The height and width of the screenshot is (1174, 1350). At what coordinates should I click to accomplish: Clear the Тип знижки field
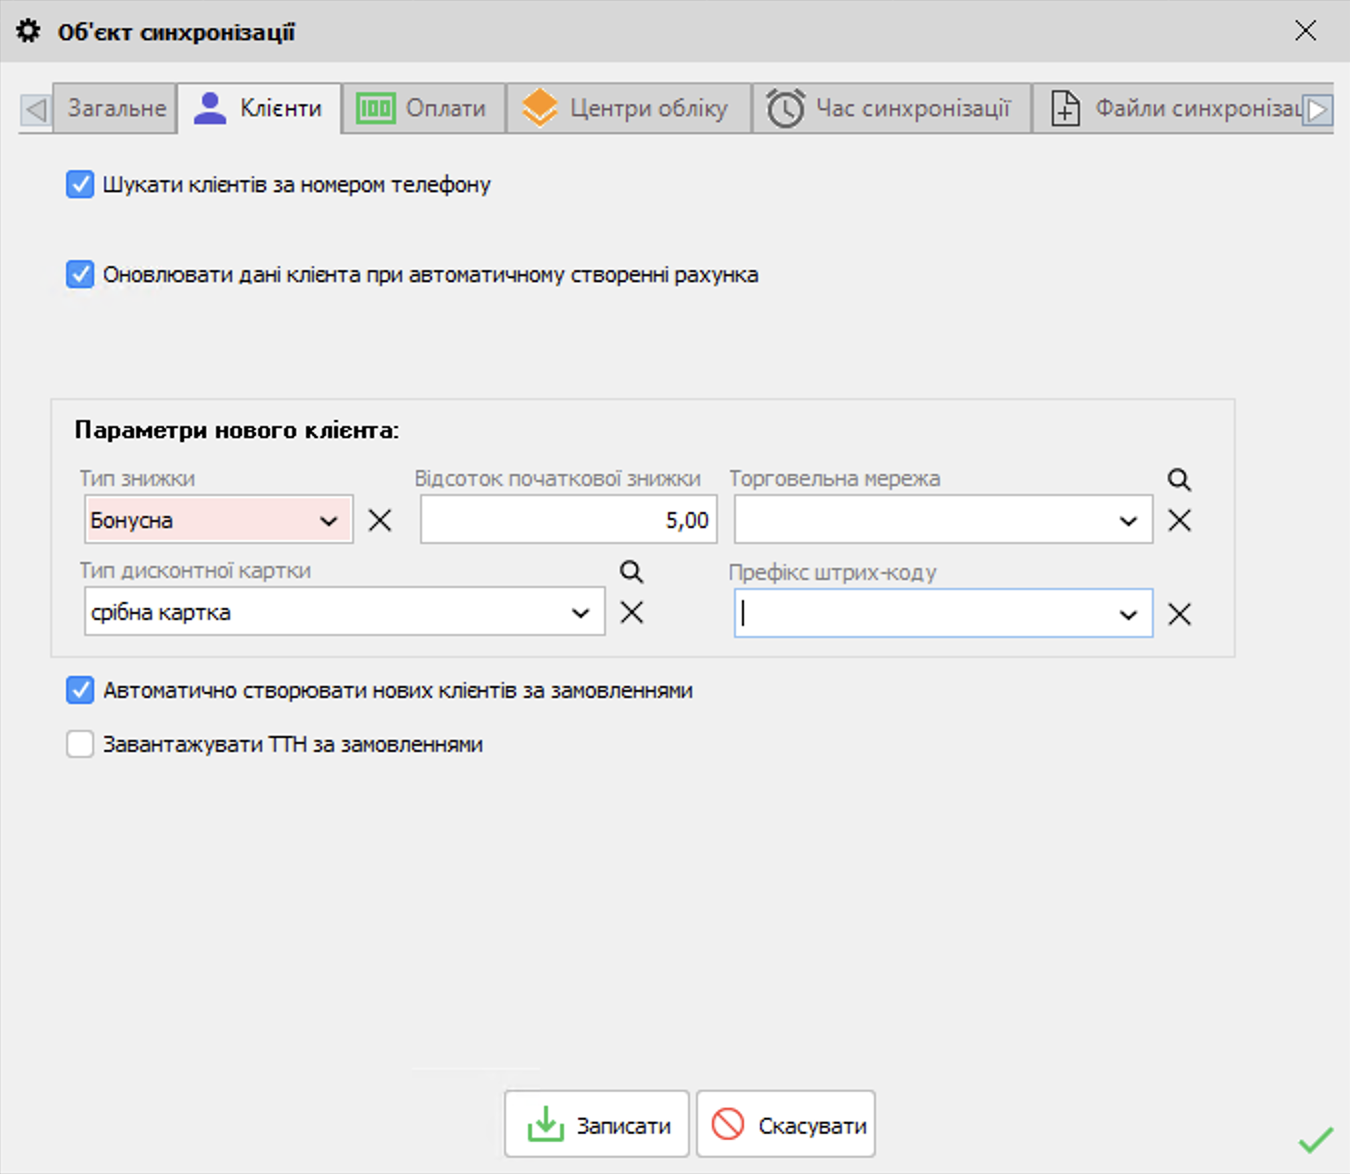380,520
